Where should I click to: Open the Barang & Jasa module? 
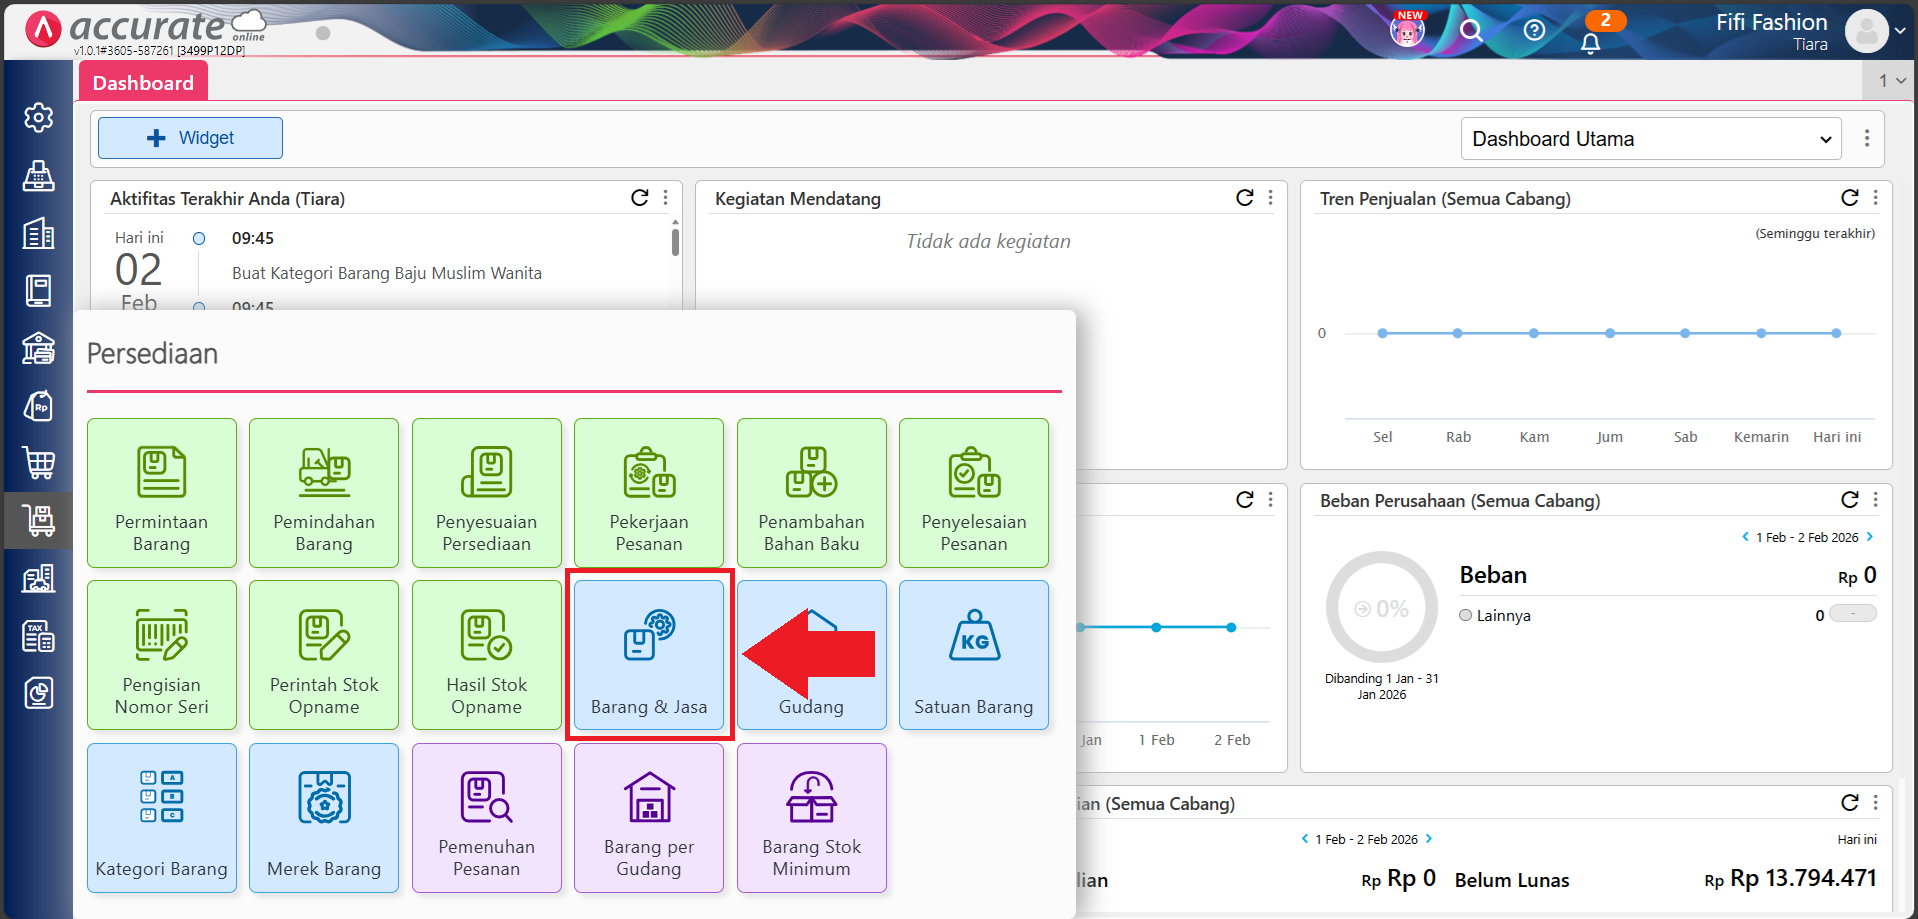pyautogui.click(x=649, y=655)
